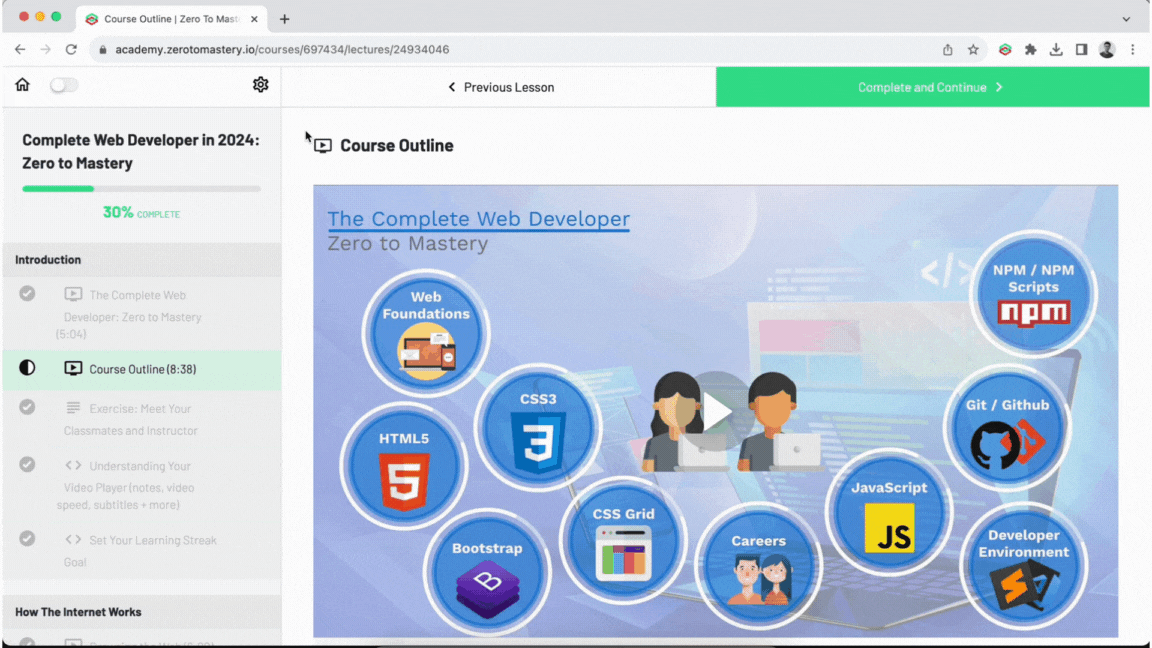Screen dimensions: 1152x648
Task: Toggle half-complete marker for Course Outline lesson
Action: pos(27,367)
